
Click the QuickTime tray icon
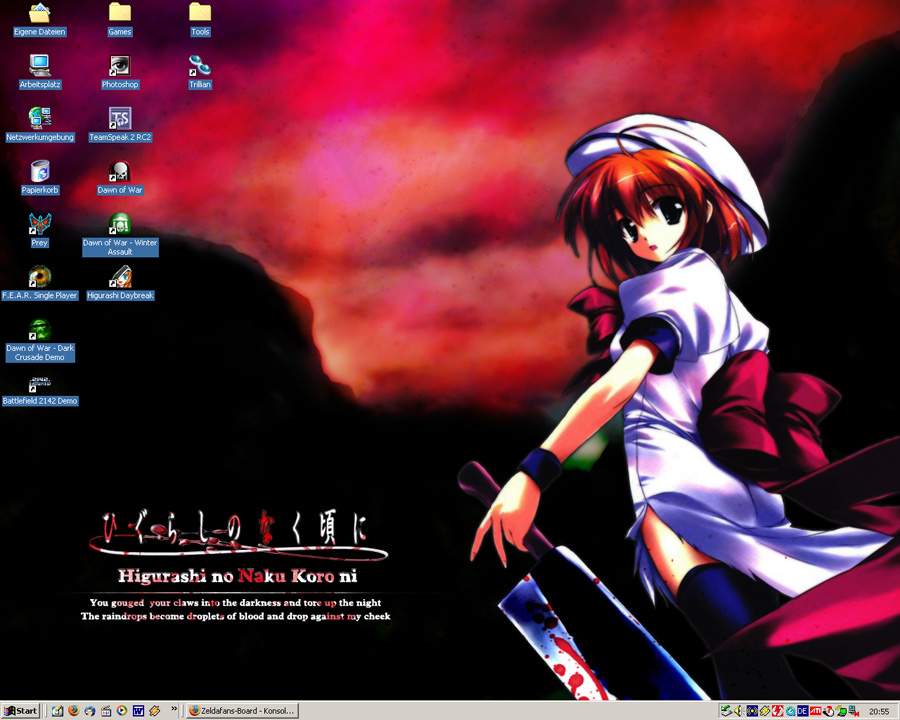790,711
